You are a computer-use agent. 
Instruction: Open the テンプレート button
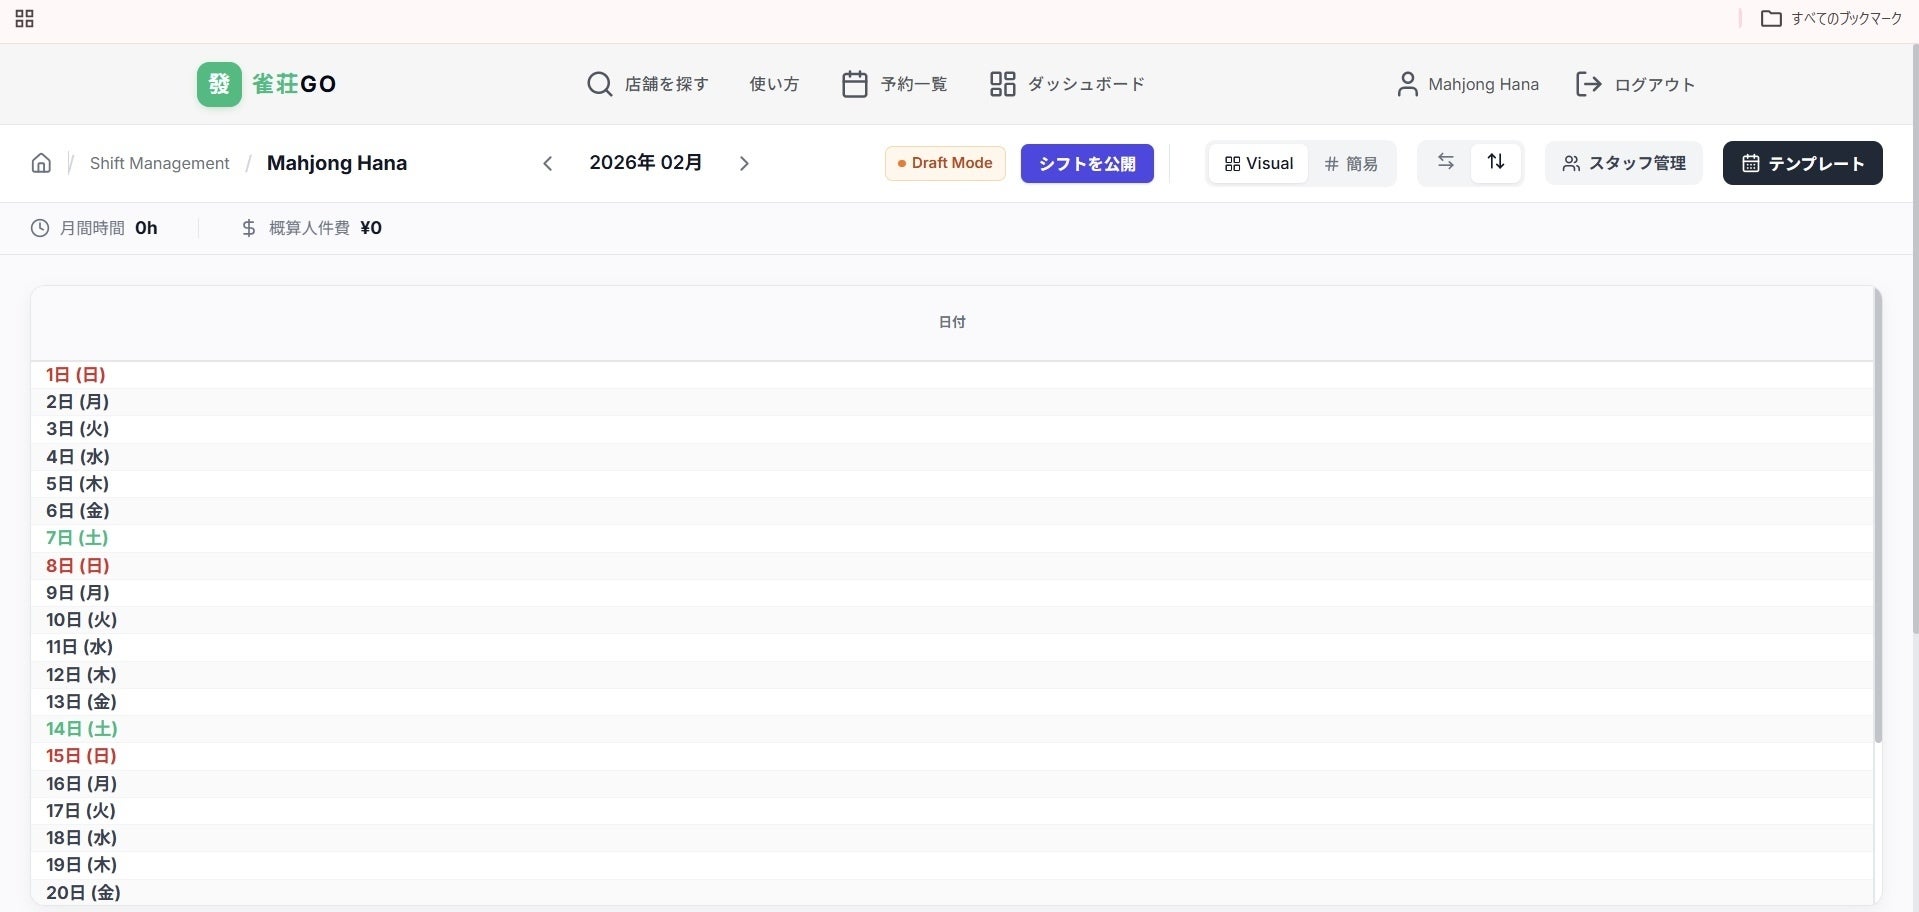pos(1802,163)
